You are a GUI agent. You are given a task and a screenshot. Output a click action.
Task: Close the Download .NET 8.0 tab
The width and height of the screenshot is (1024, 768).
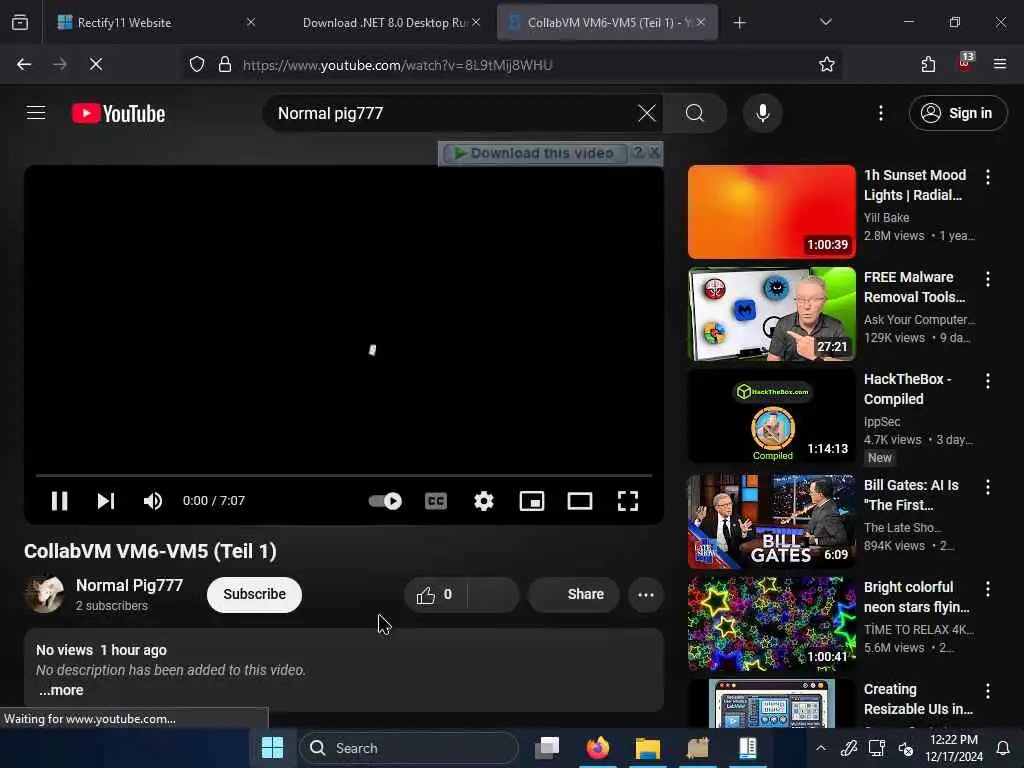click(x=476, y=22)
